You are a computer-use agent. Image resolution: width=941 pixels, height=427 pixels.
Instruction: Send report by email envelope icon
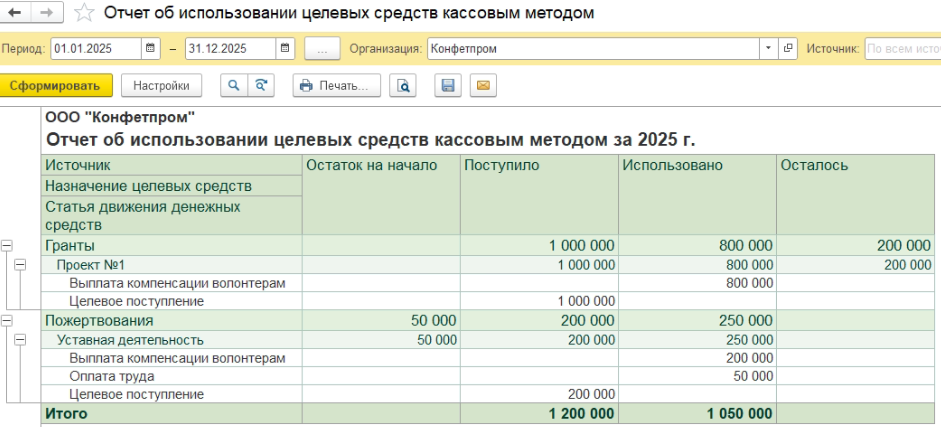coord(483,86)
